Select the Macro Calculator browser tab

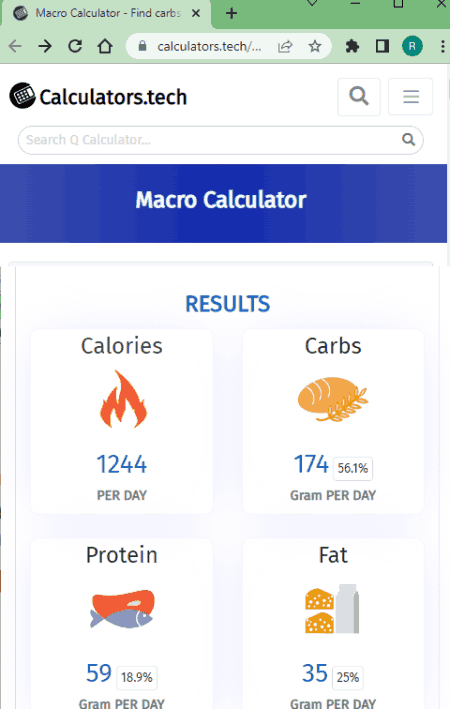[x=107, y=13]
